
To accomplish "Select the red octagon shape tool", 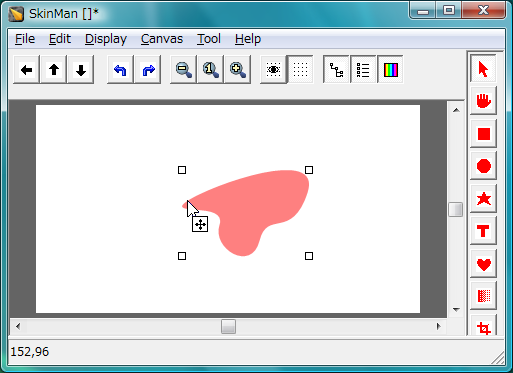I will (483, 166).
